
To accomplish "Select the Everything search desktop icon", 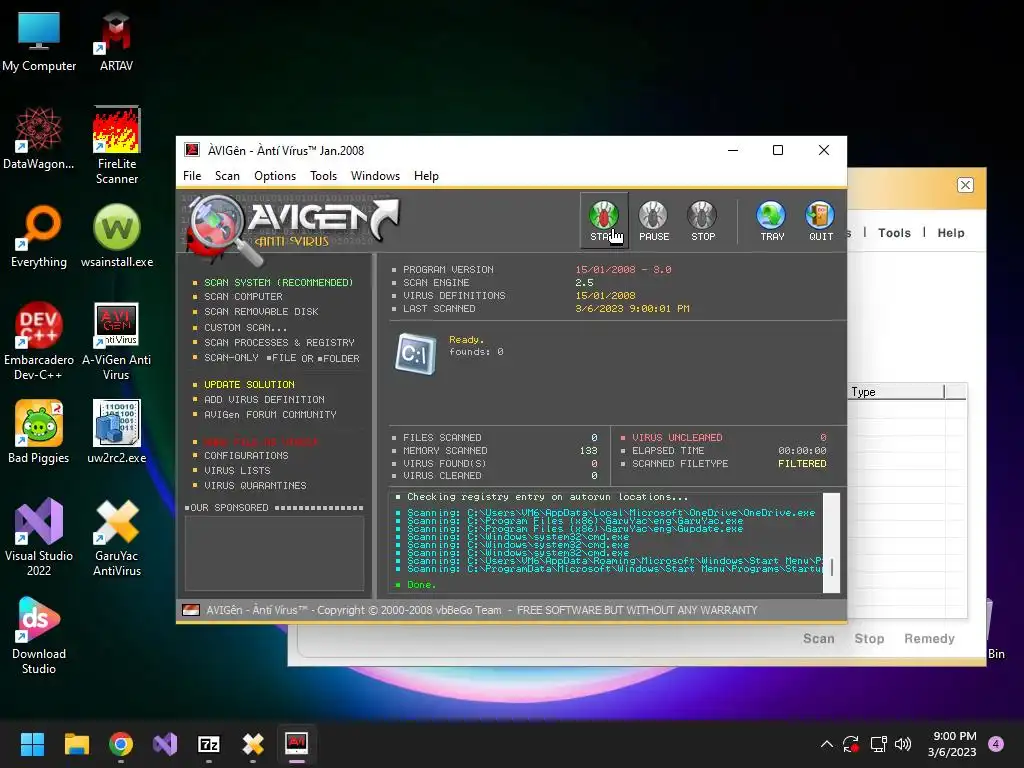I will [x=39, y=236].
